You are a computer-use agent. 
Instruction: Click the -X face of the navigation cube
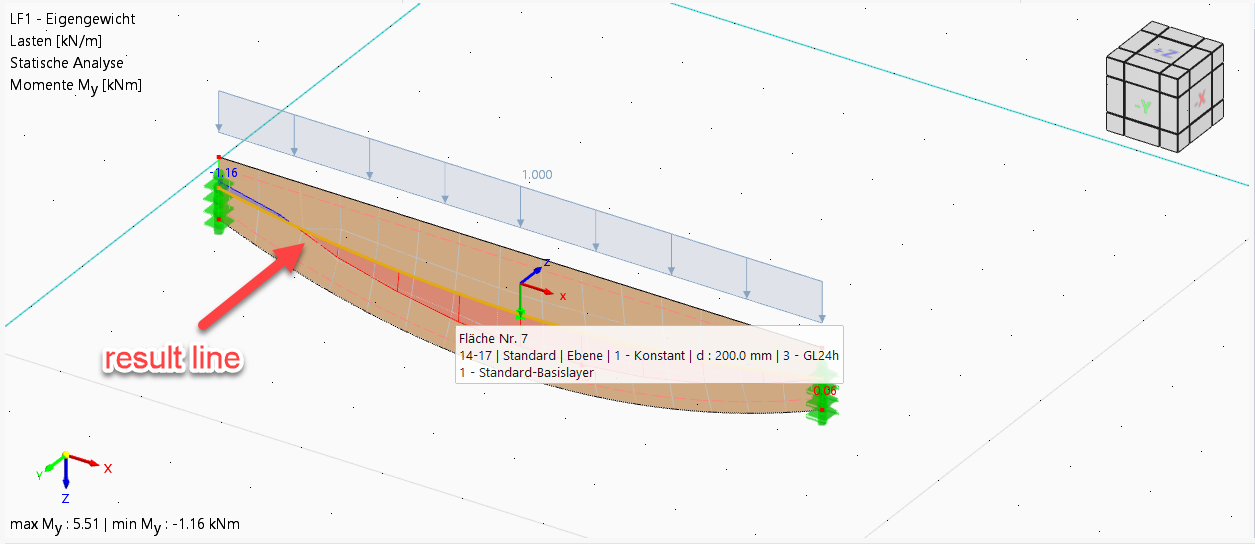click(x=1202, y=99)
